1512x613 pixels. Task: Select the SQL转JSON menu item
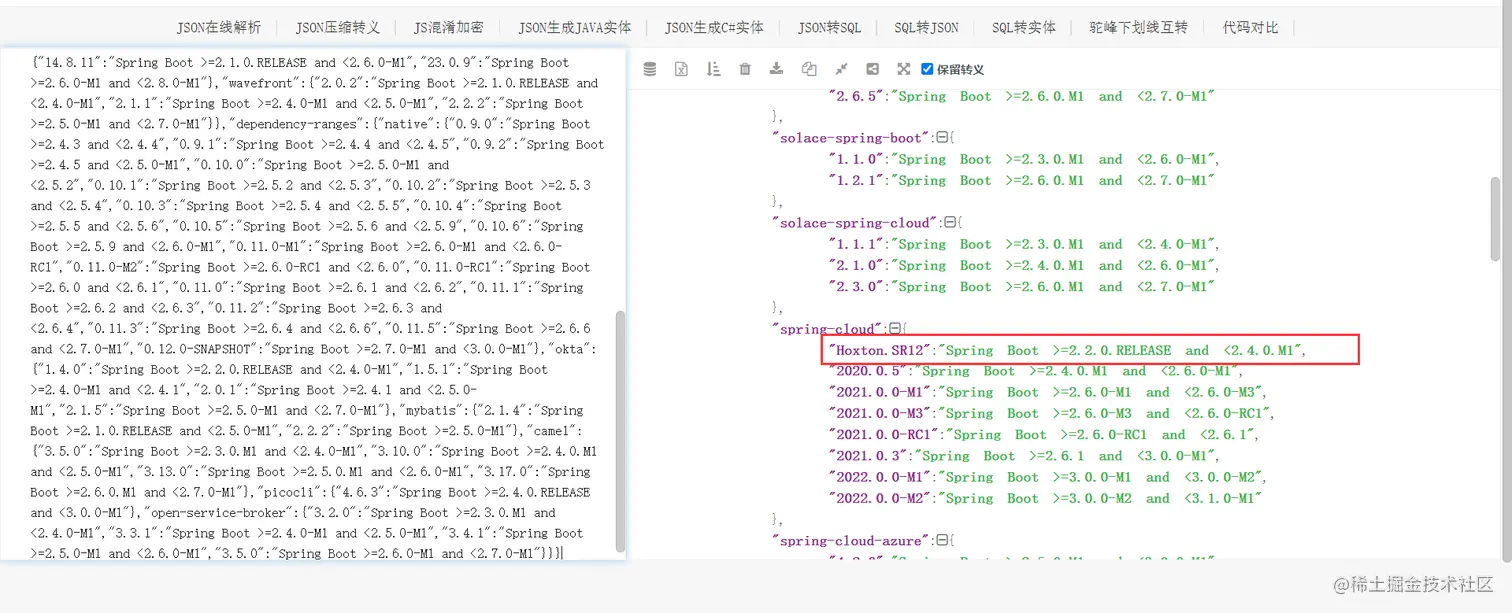click(x=926, y=27)
